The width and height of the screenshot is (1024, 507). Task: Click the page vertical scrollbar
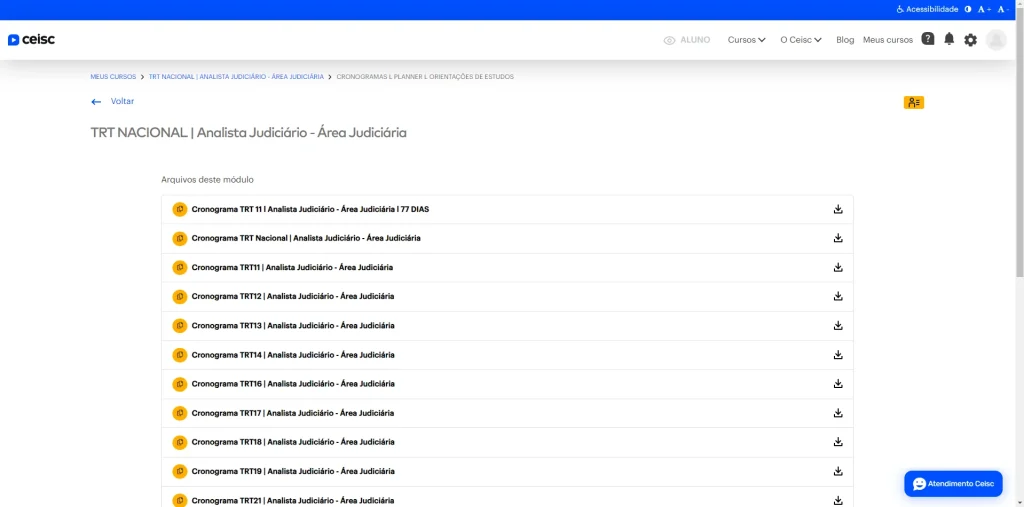(1019, 144)
